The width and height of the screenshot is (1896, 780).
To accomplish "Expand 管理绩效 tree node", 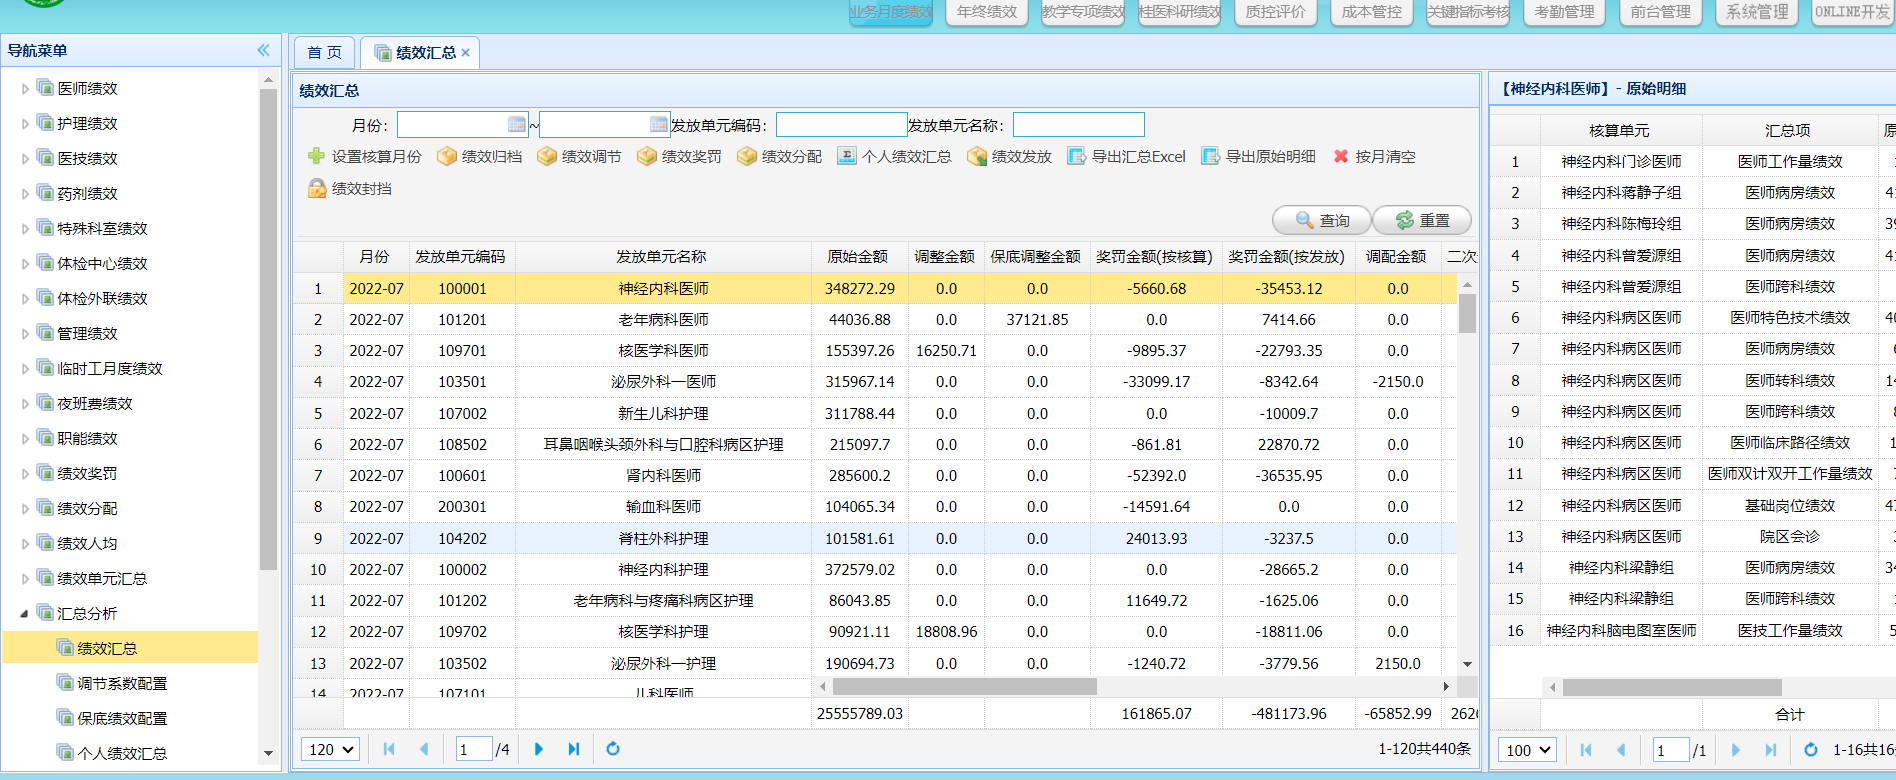I will coord(25,334).
